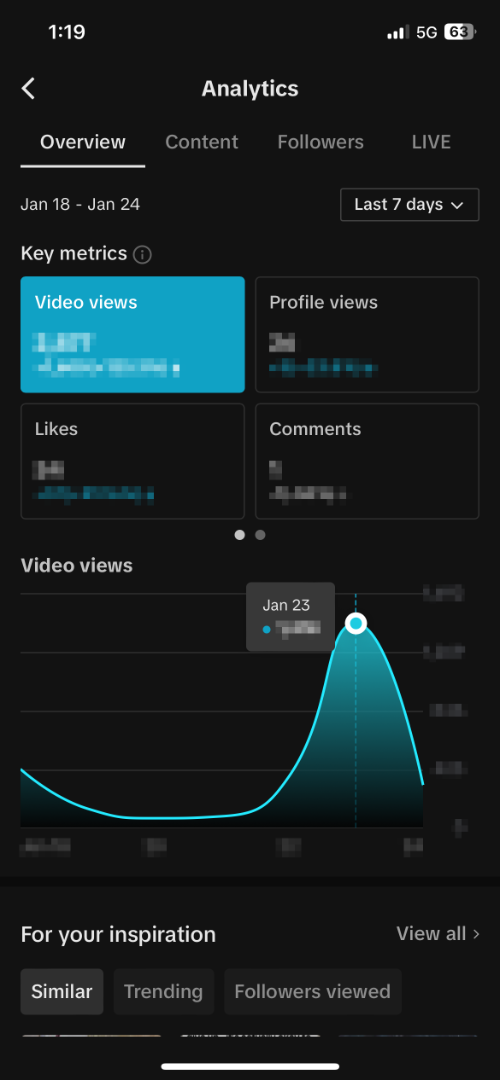Viewport: 500px width, 1080px height.
Task: Go to the second metrics page dot
Action: tap(260, 534)
